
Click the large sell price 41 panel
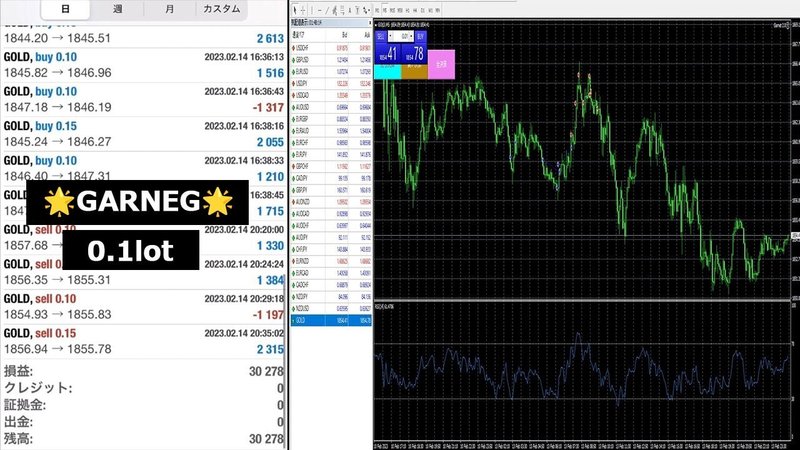click(388, 53)
